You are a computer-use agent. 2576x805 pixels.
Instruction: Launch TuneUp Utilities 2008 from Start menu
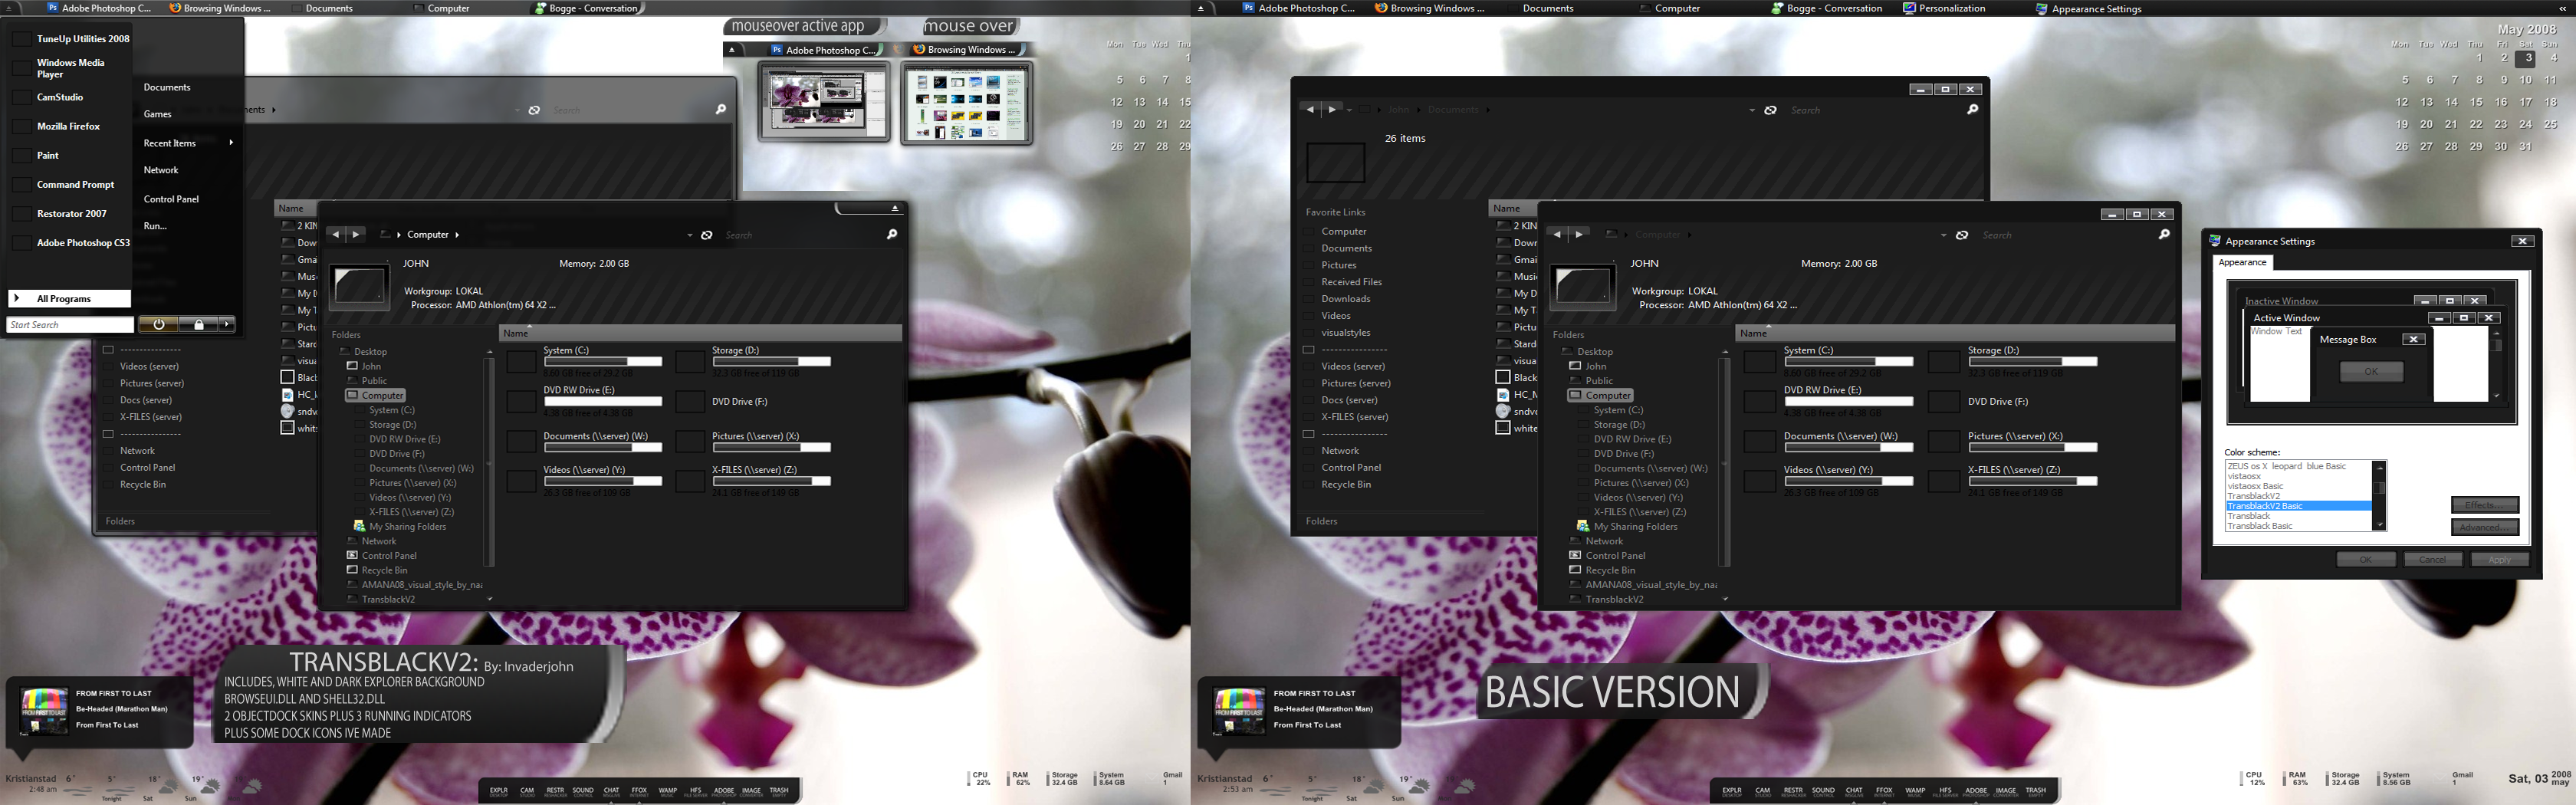pos(71,39)
